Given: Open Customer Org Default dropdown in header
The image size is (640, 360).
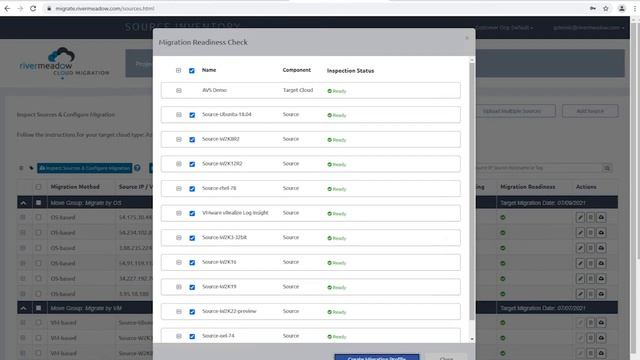Looking at the screenshot, I should coord(504,28).
